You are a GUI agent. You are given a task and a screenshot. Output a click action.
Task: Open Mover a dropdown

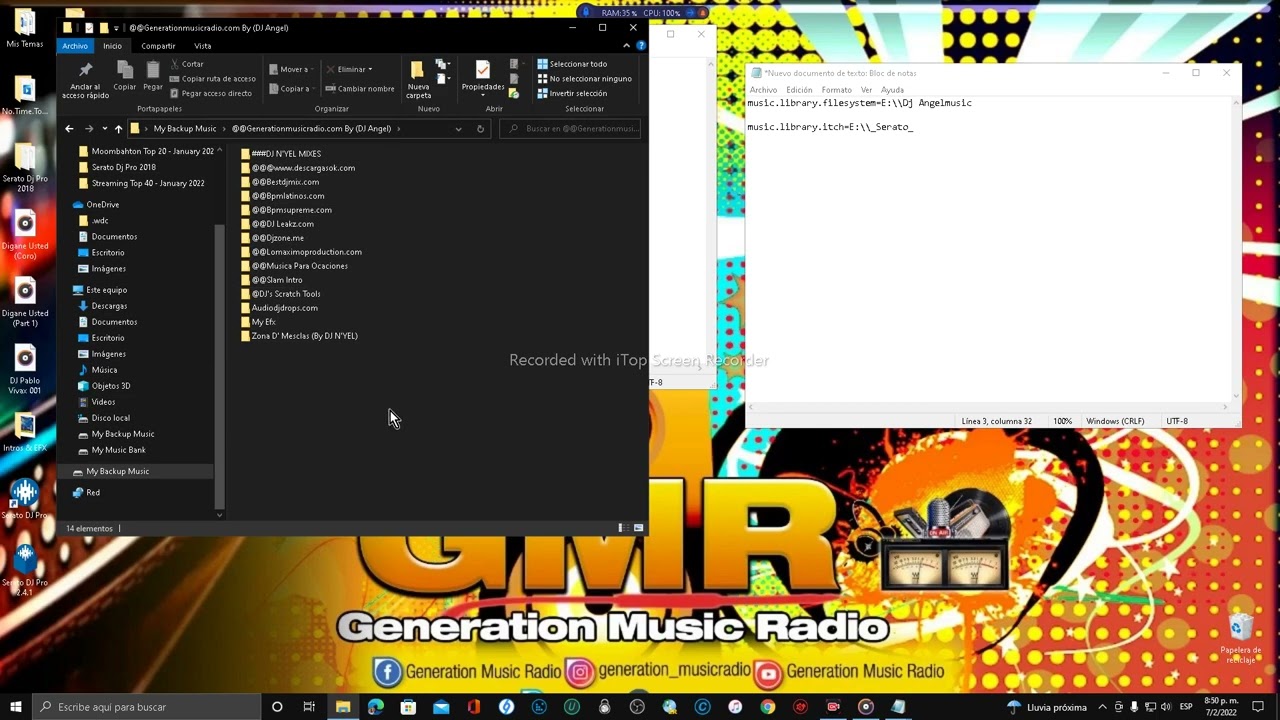(291, 69)
